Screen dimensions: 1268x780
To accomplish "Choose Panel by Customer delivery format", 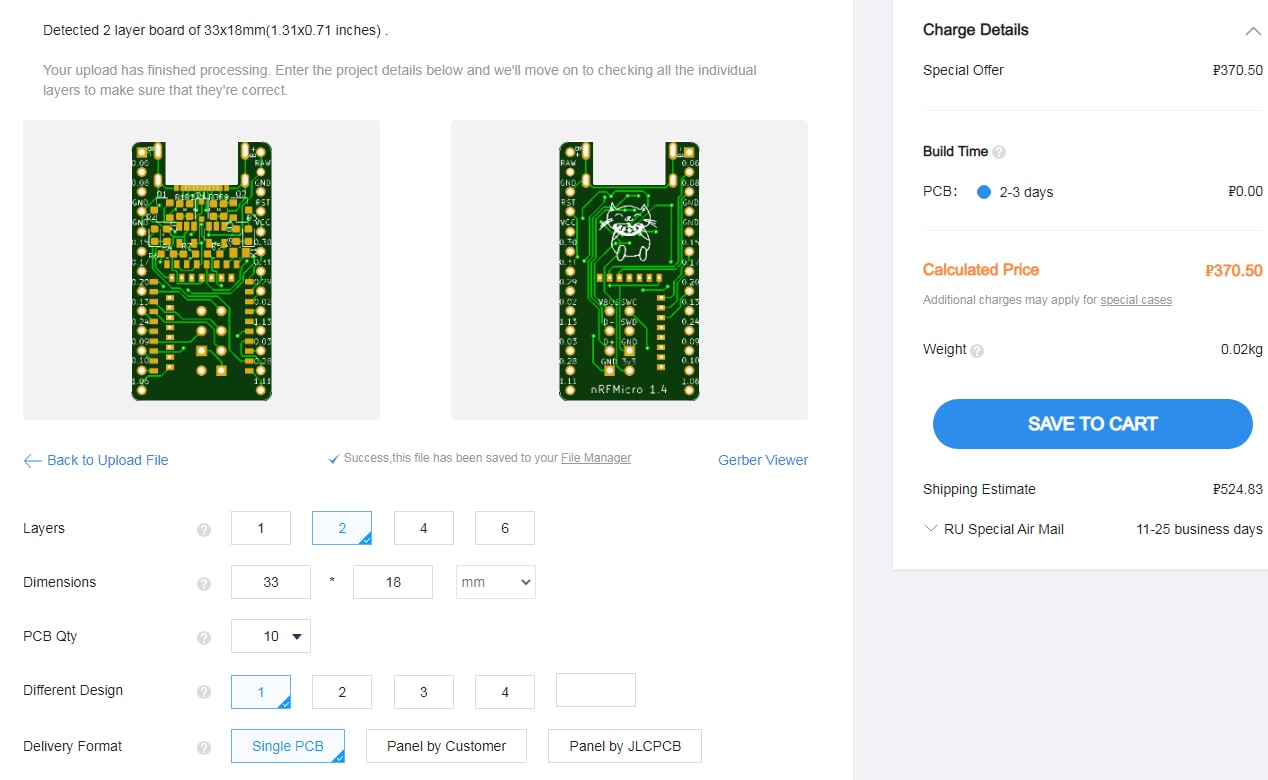I will (x=446, y=746).
